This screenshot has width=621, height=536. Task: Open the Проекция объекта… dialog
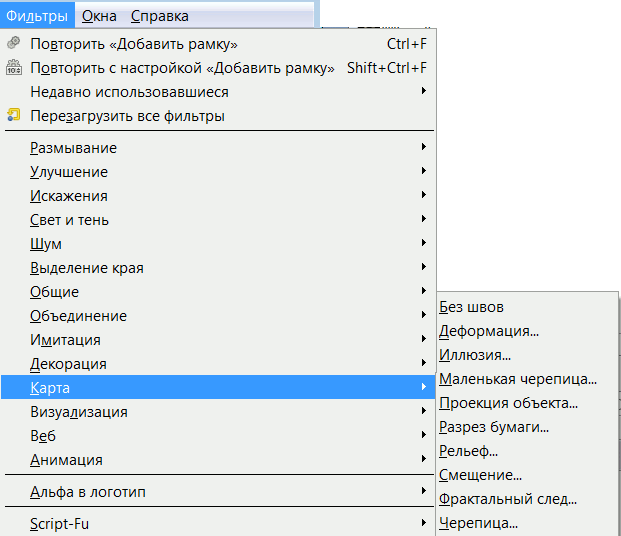508,403
